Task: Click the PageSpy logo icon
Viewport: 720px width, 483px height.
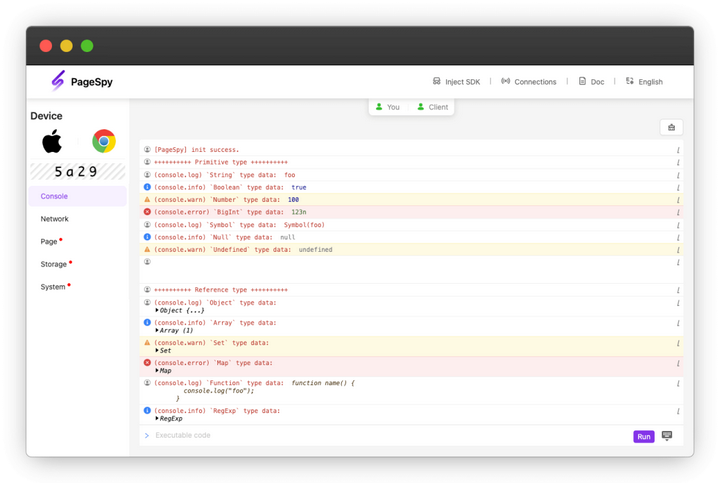Action: [58, 81]
